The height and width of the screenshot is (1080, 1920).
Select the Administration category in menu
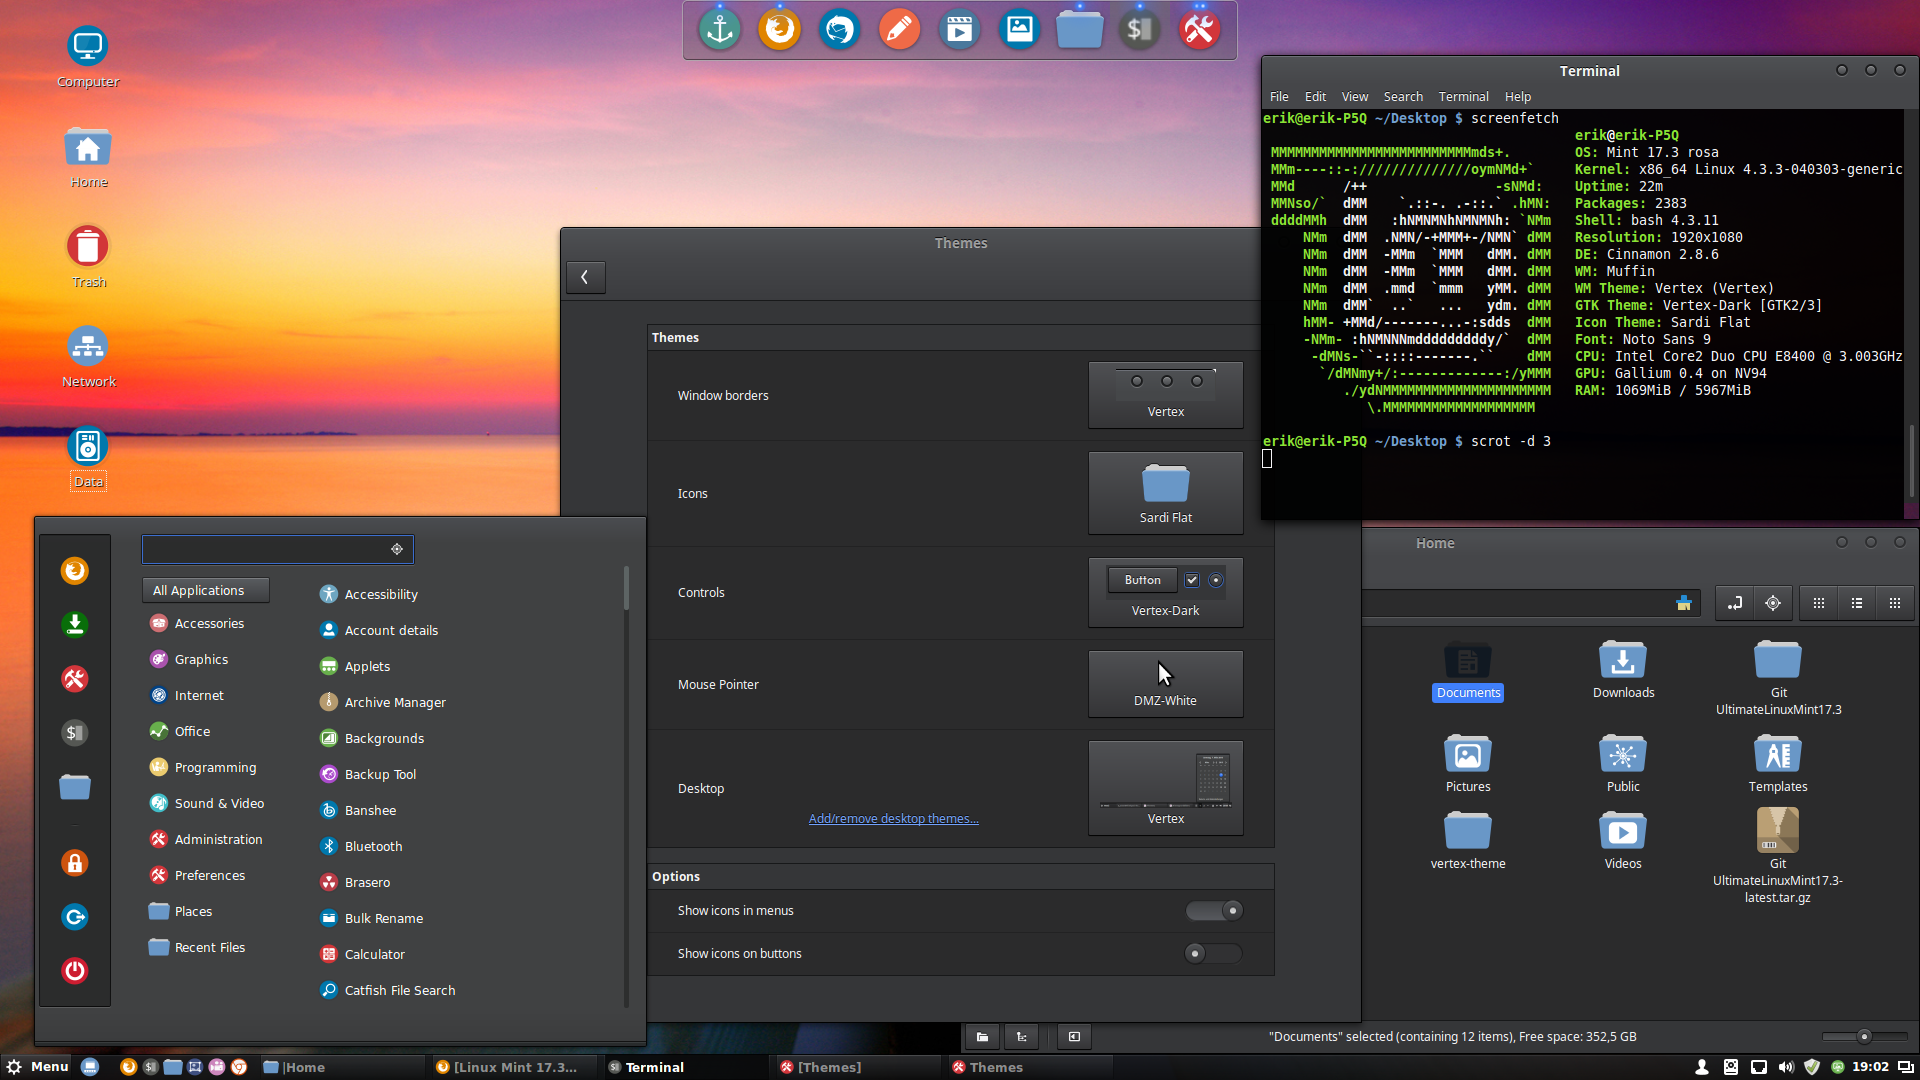(206, 840)
